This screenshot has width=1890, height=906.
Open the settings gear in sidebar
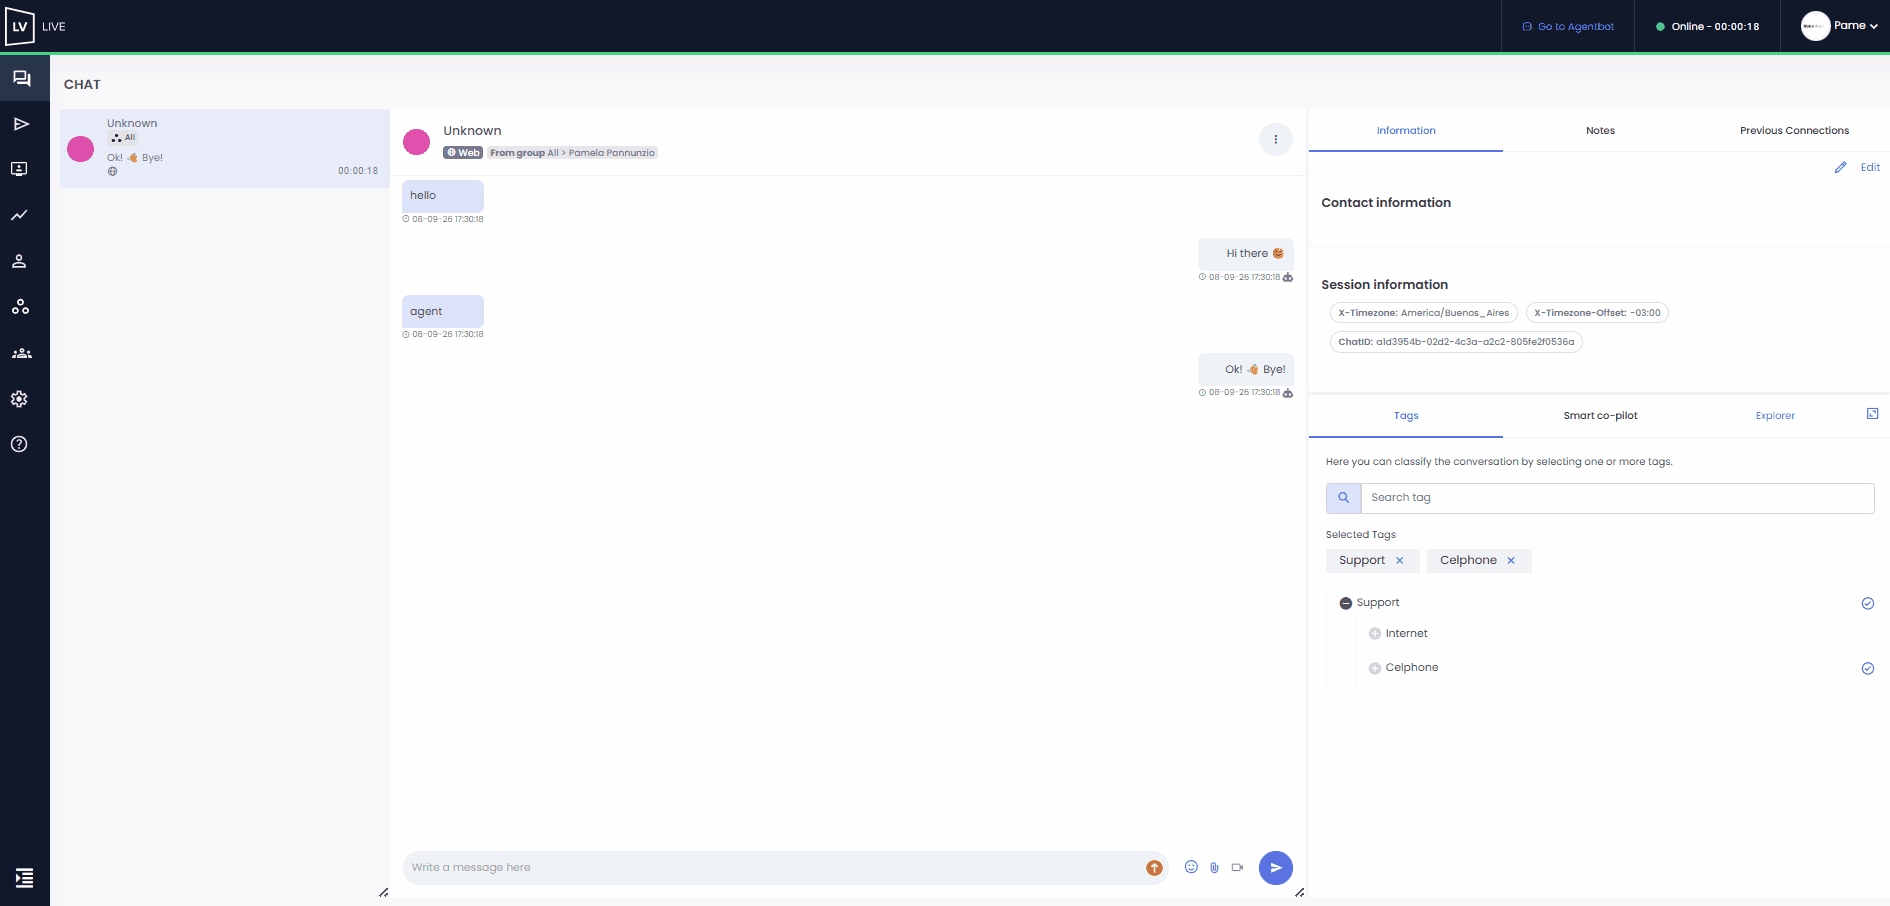click(x=19, y=399)
